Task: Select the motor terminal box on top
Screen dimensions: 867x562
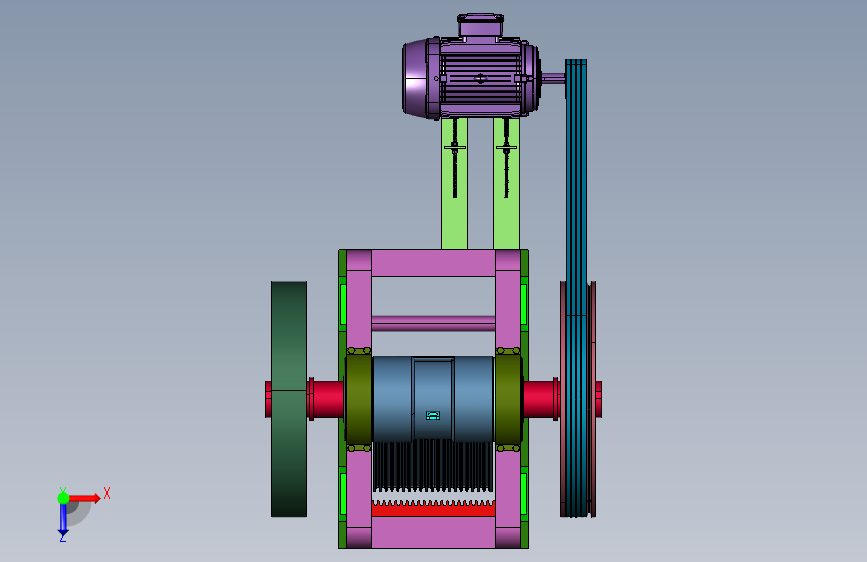Action: coord(480,26)
